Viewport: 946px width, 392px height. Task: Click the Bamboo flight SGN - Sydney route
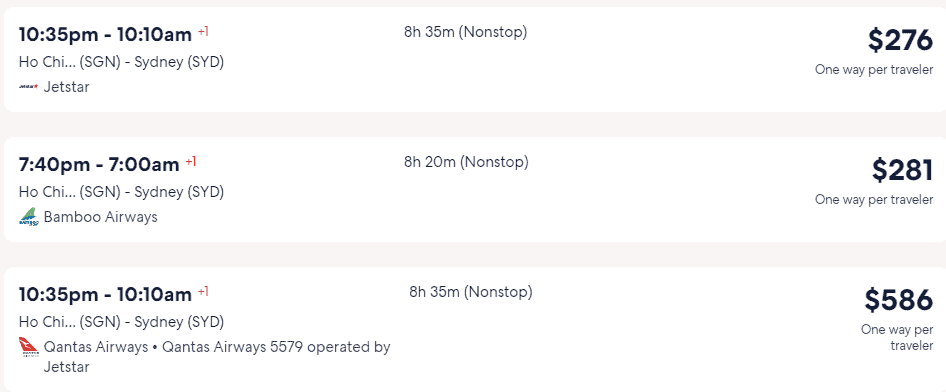121,192
